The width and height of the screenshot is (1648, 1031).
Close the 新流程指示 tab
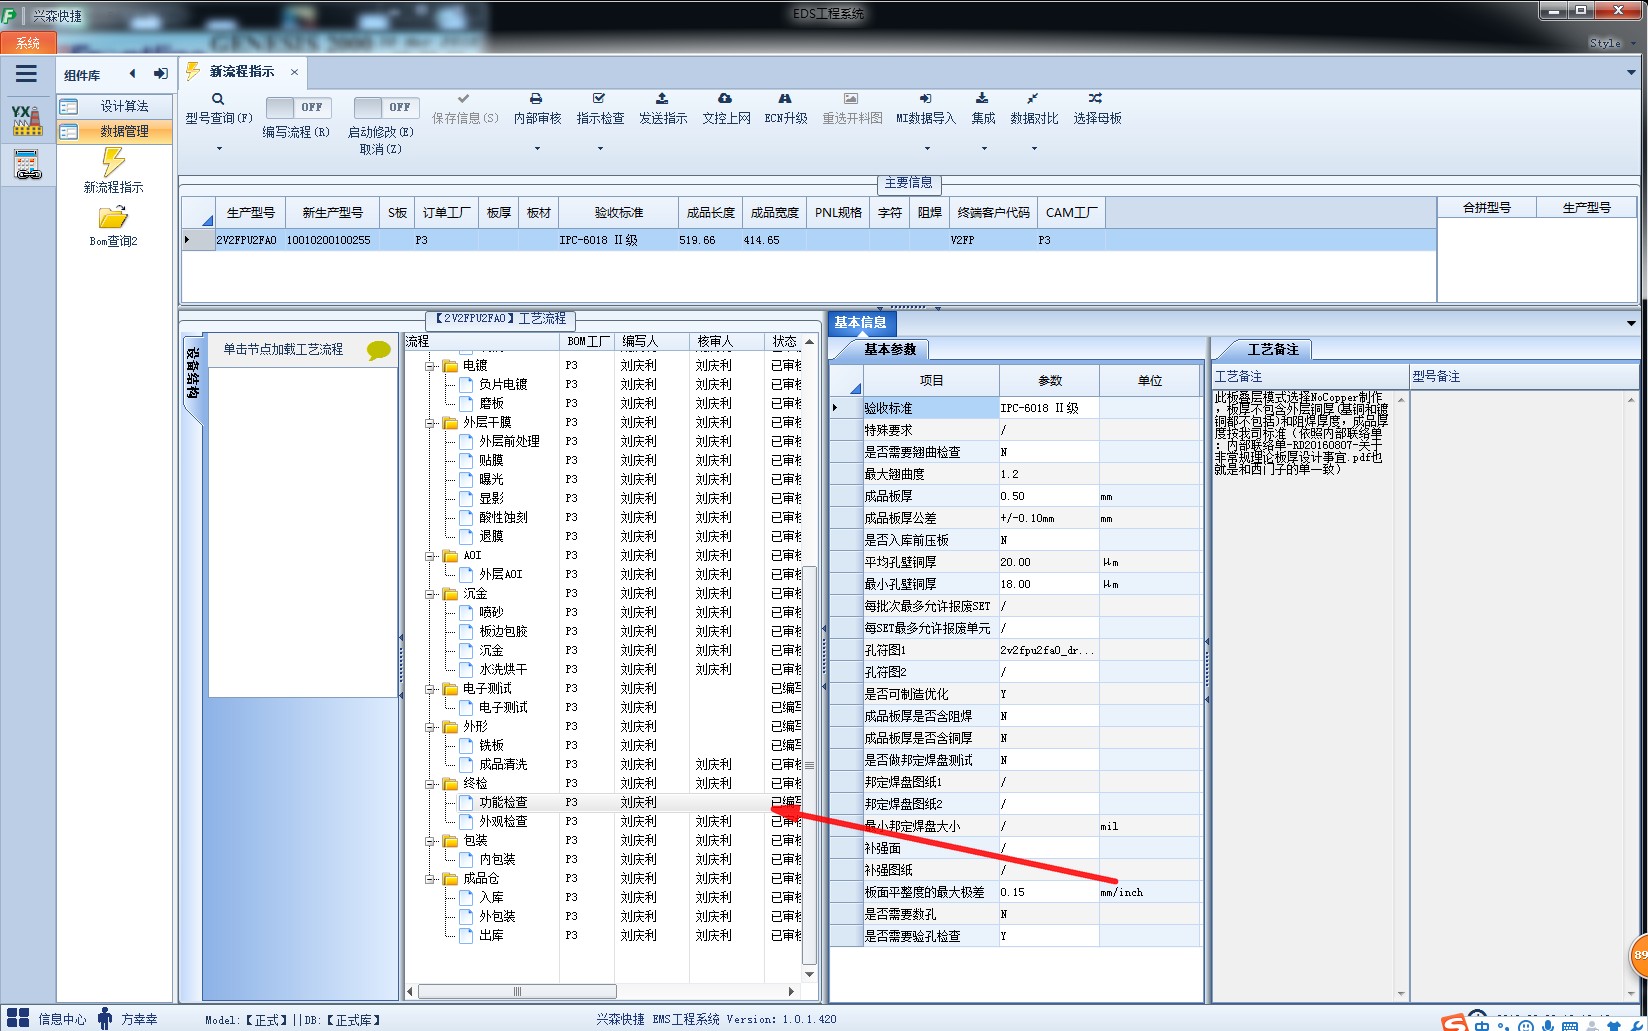pyautogui.click(x=294, y=72)
